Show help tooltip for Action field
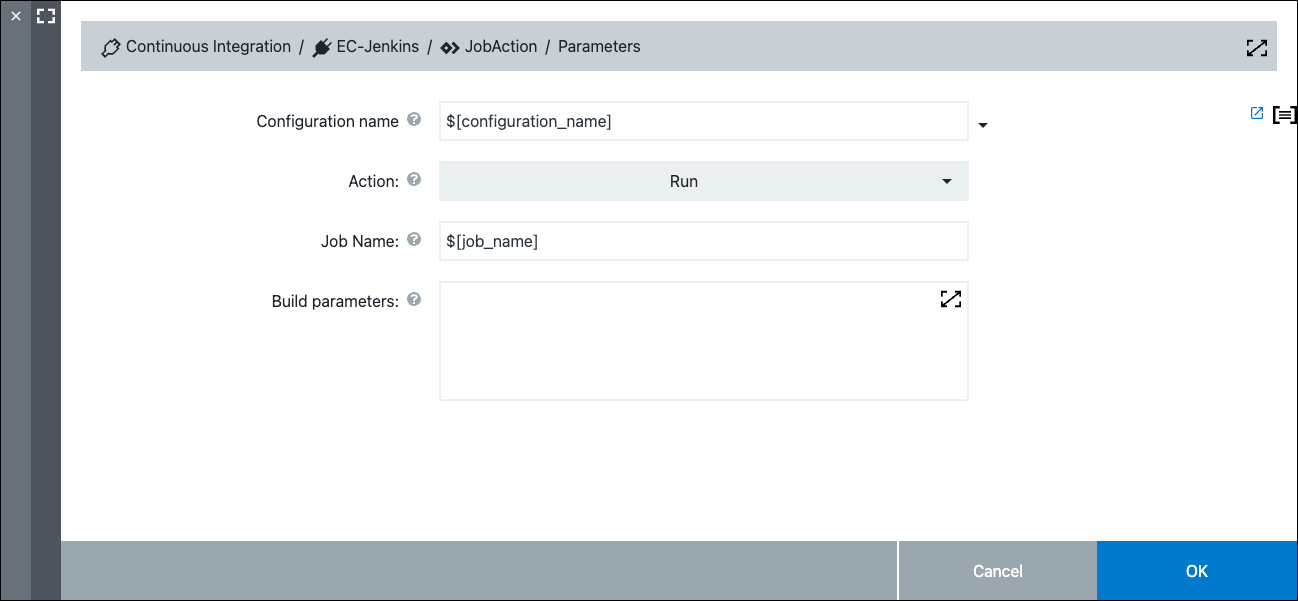 (x=415, y=181)
